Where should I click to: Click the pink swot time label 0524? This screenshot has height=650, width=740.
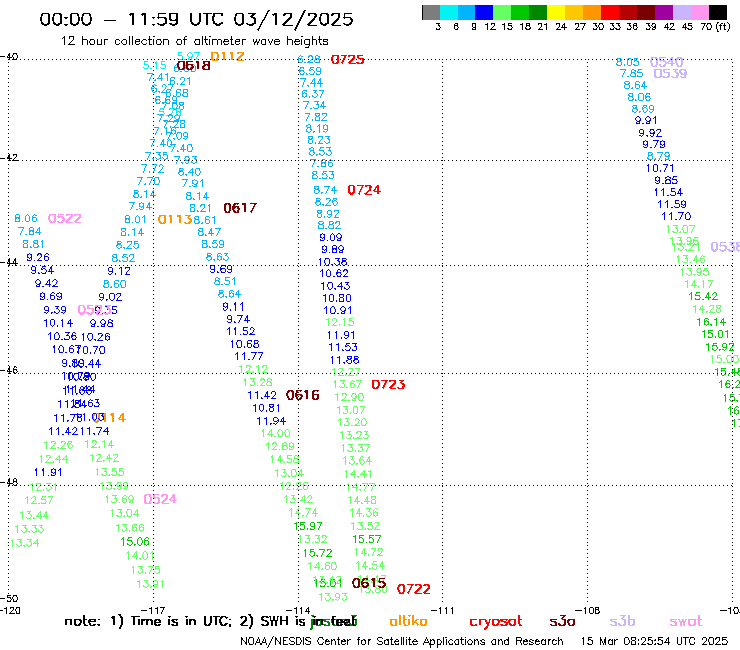[x=160, y=499]
